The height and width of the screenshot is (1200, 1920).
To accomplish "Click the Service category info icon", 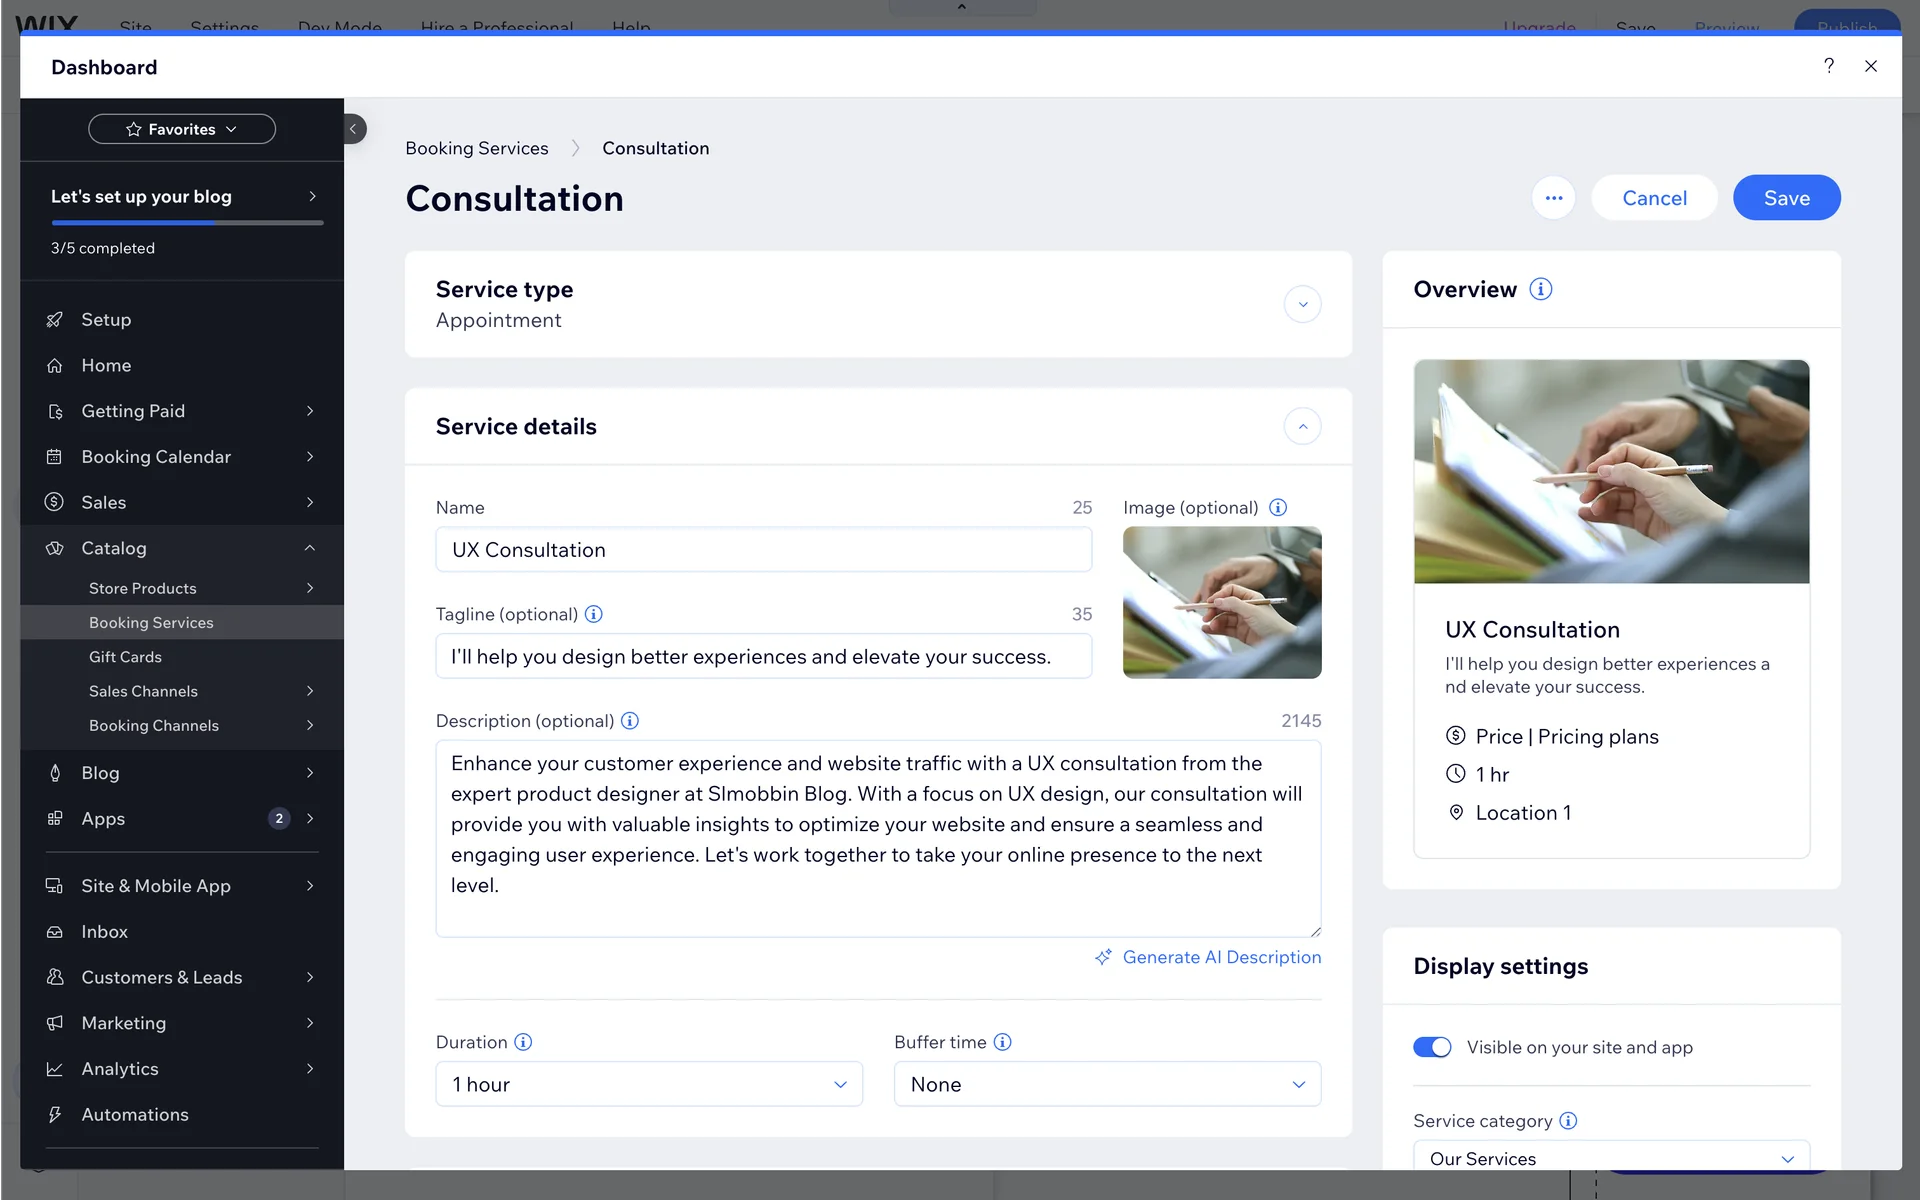I will [1568, 1121].
